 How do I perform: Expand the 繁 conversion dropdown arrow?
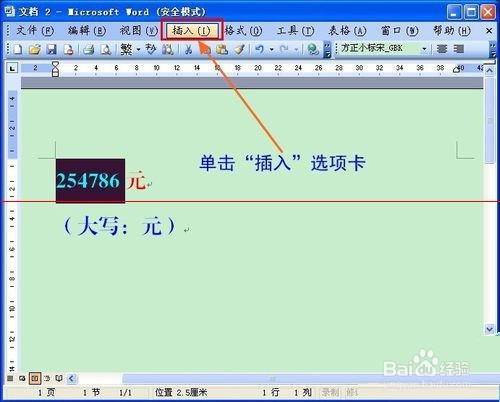point(139,50)
